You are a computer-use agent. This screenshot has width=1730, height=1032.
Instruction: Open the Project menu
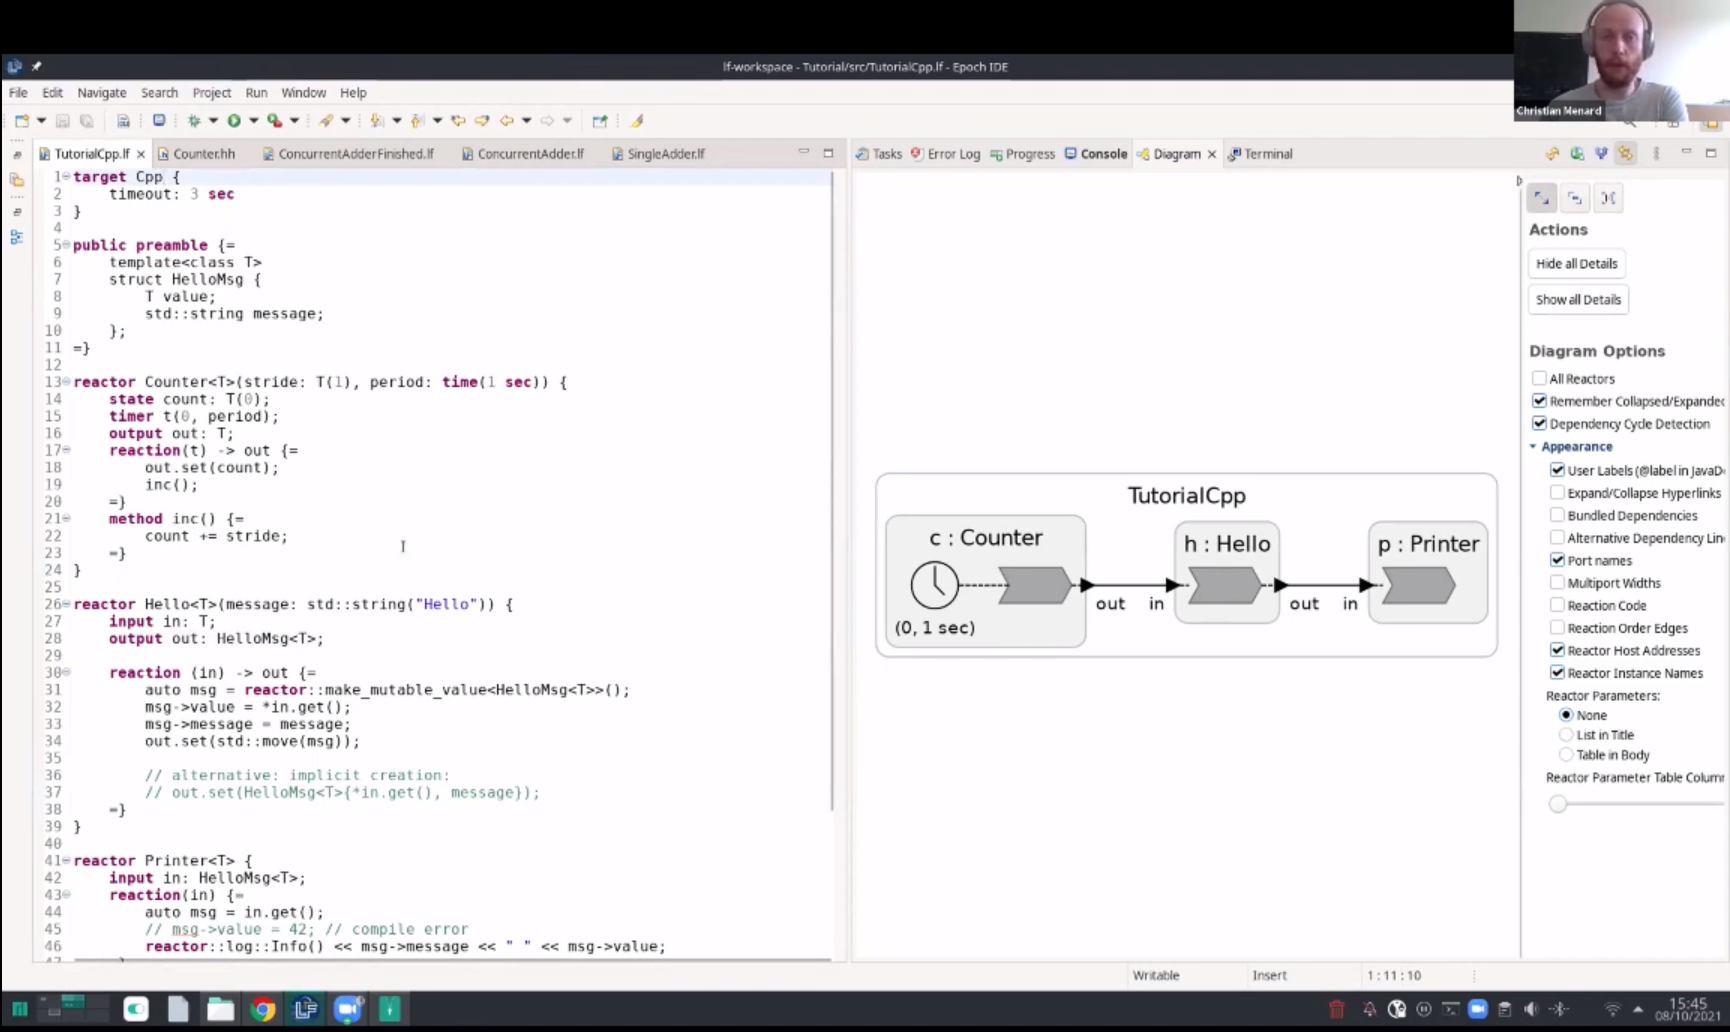coord(211,92)
